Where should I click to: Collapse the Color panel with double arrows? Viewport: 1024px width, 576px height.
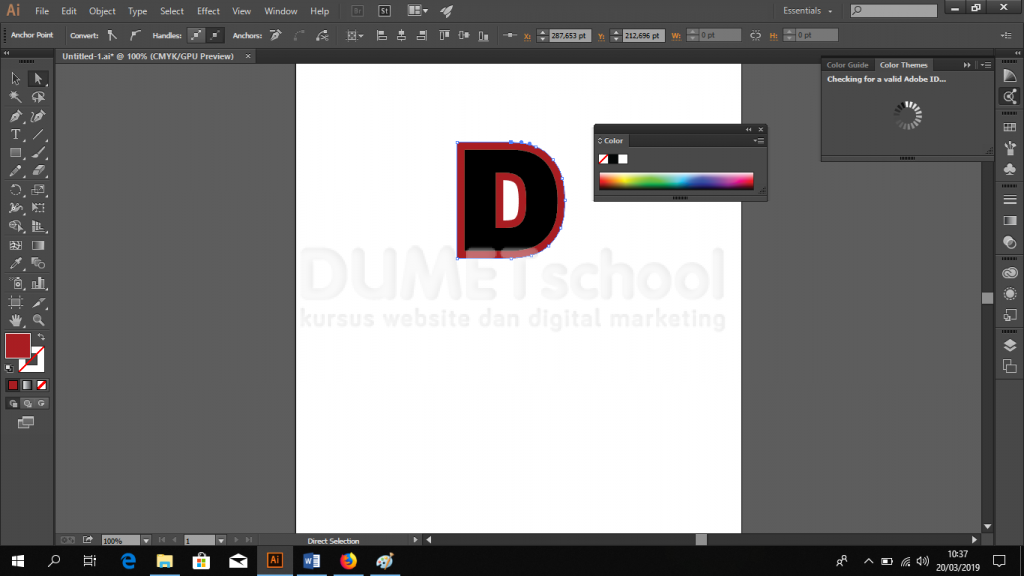pos(748,129)
